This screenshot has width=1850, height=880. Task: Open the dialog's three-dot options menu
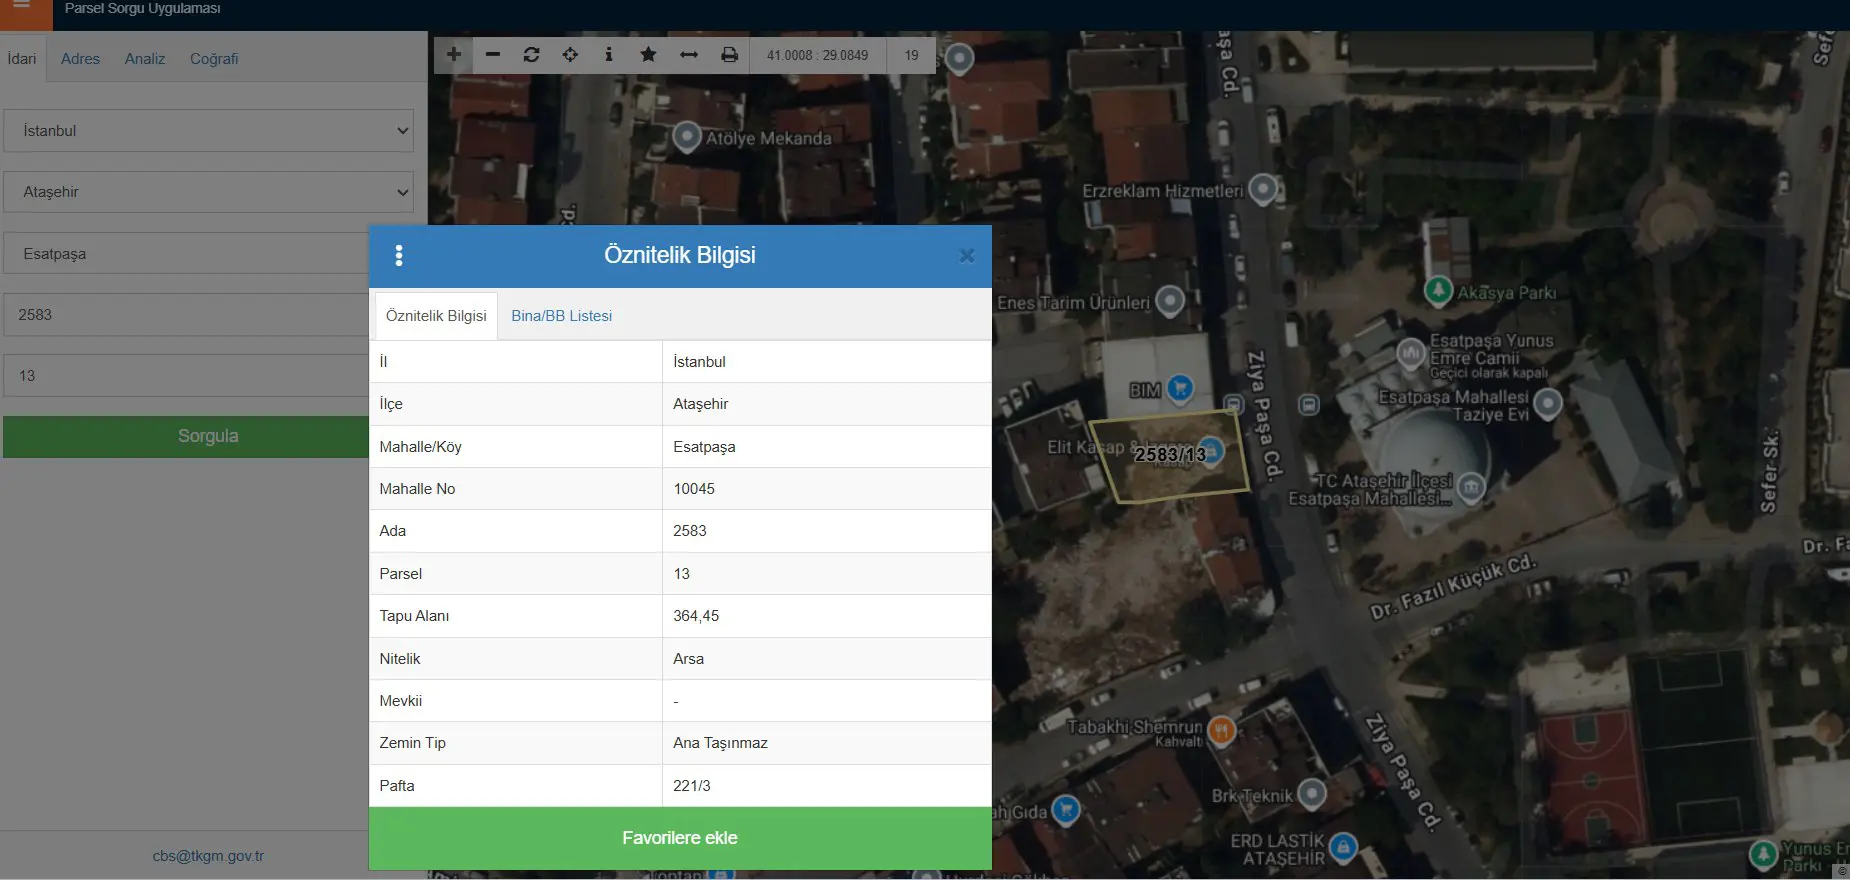pos(399,256)
